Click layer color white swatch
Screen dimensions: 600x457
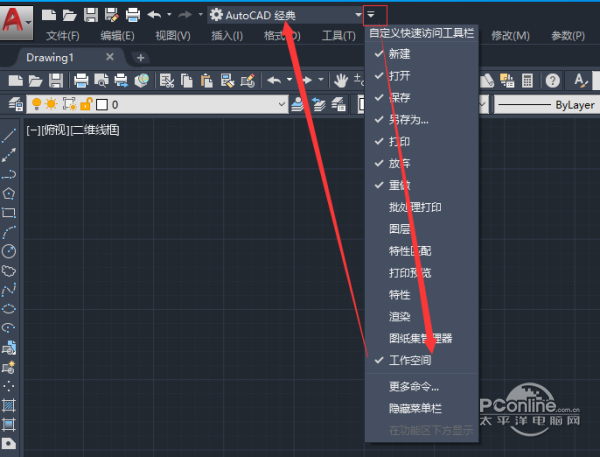(x=102, y=104)
